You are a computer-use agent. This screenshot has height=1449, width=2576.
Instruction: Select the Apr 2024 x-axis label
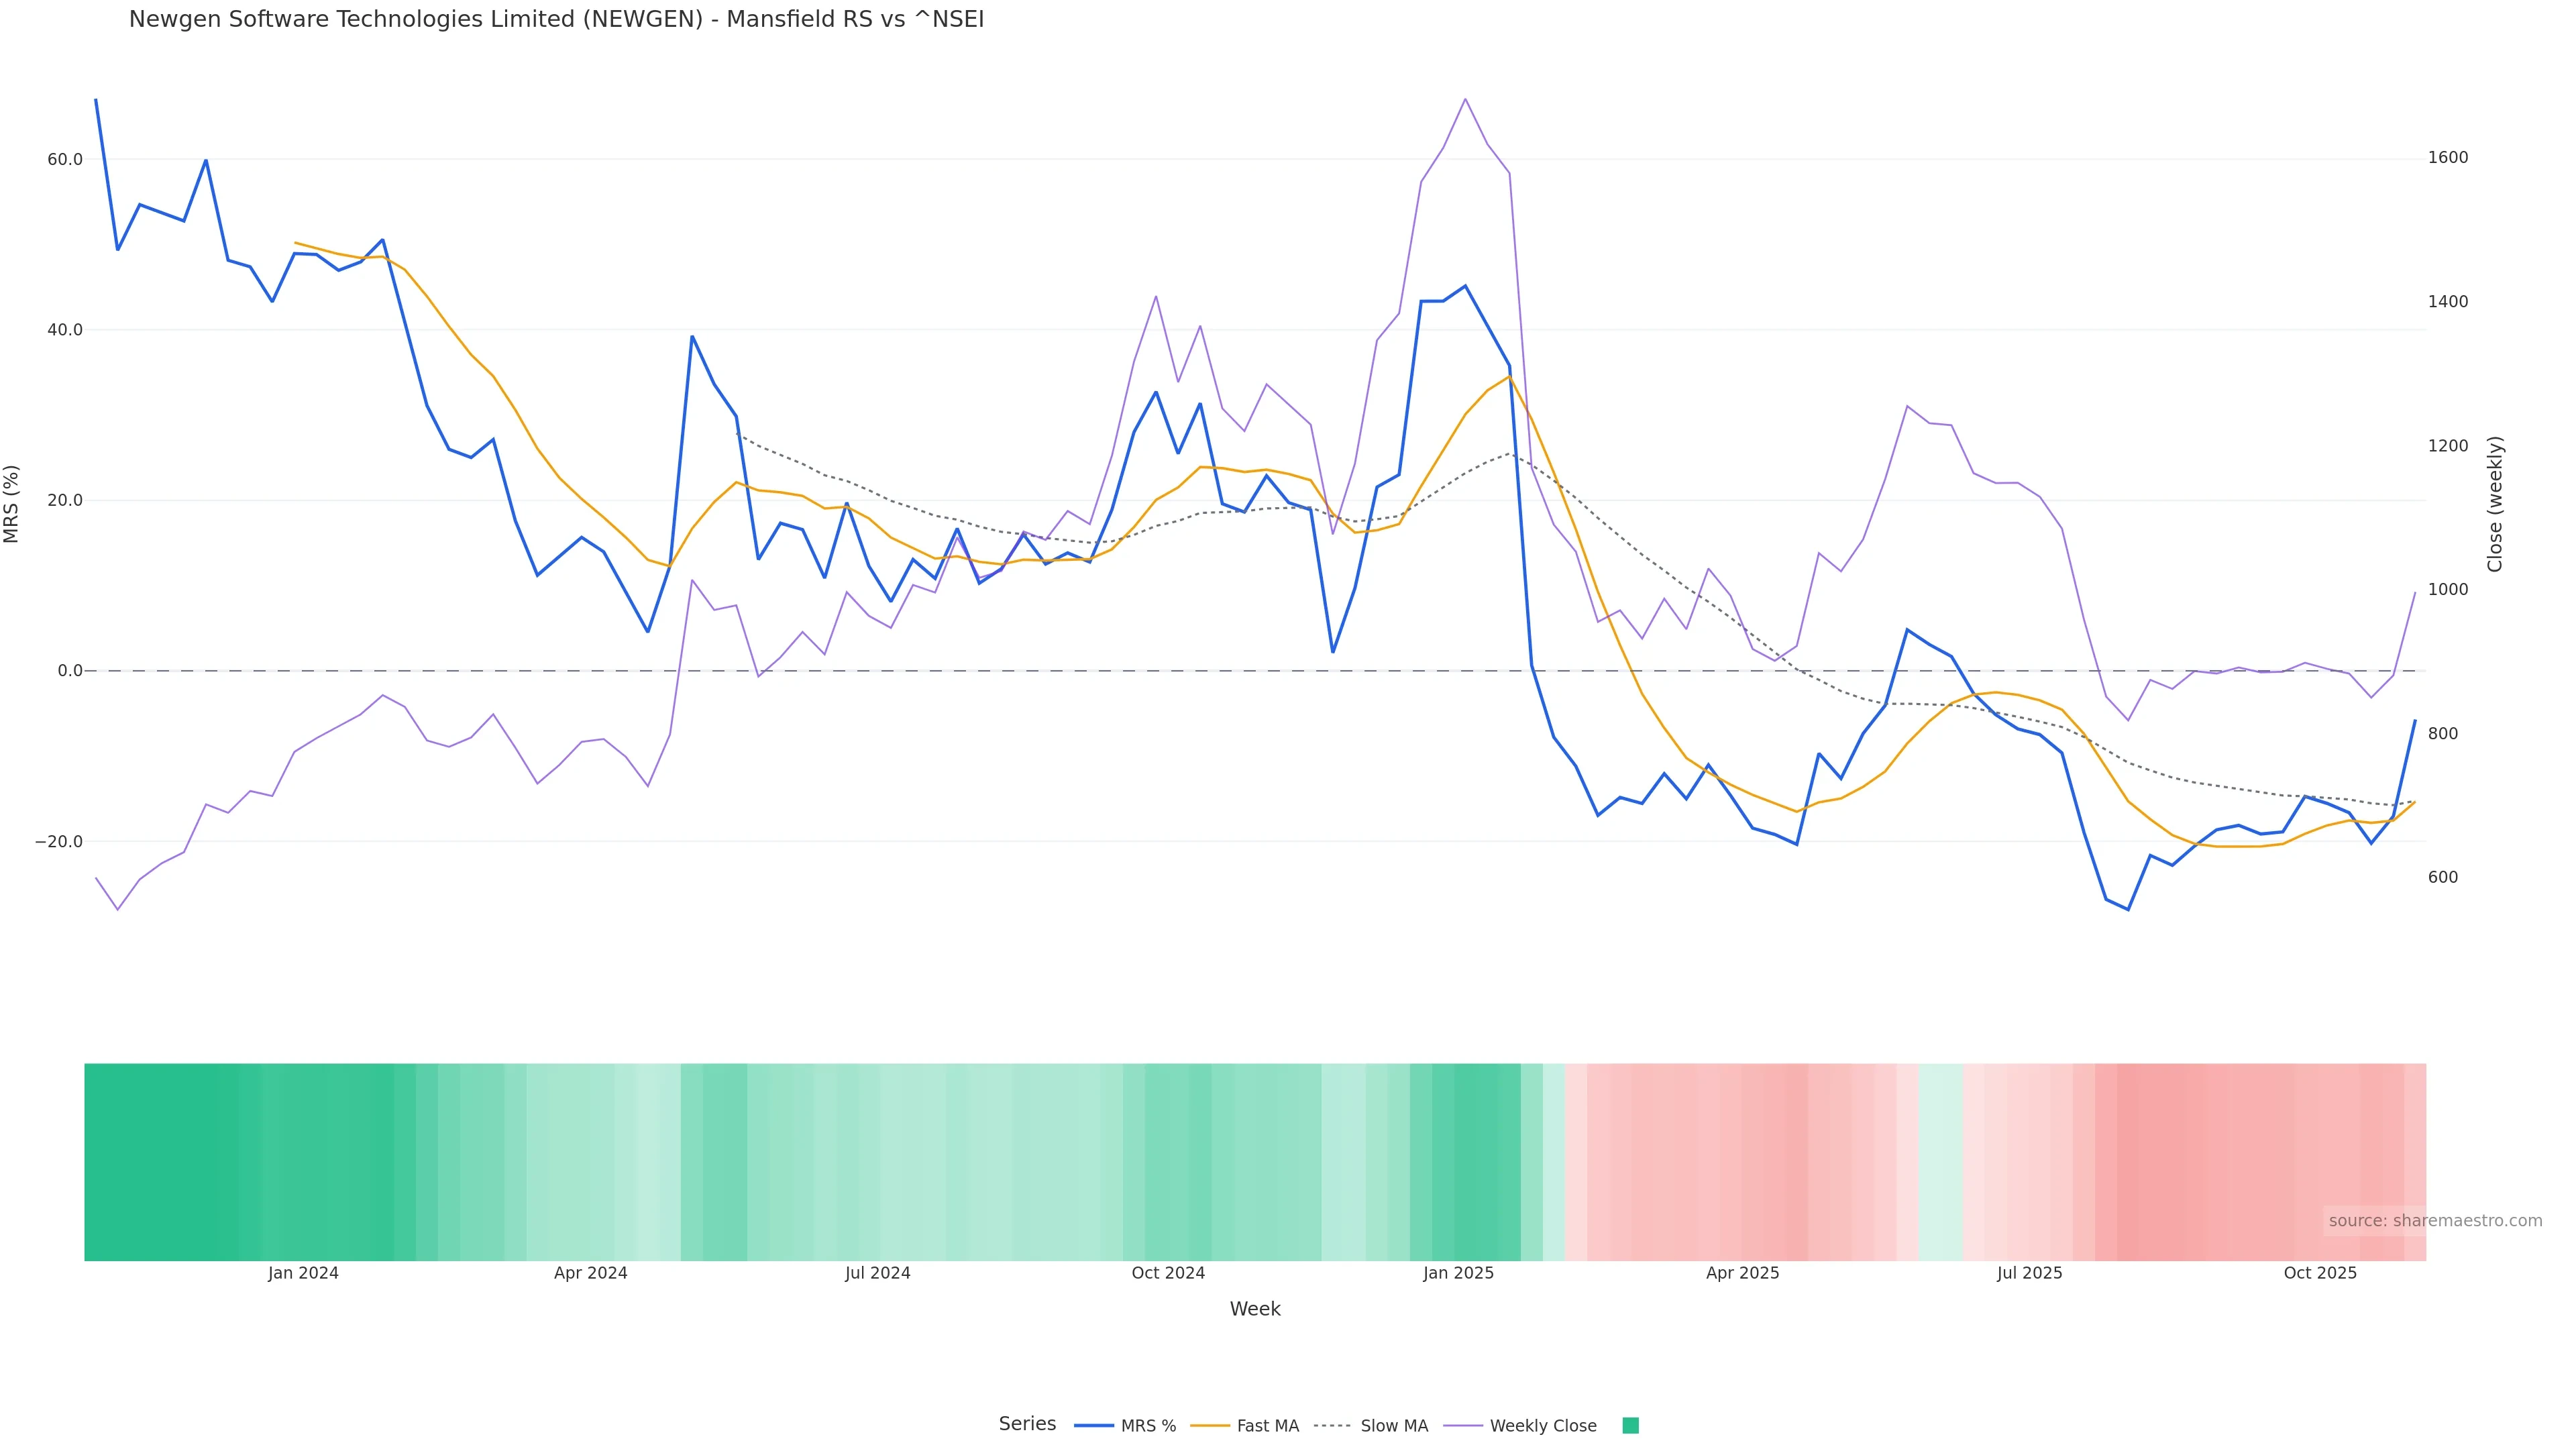pyautogui.click(x=590, y=1273)
